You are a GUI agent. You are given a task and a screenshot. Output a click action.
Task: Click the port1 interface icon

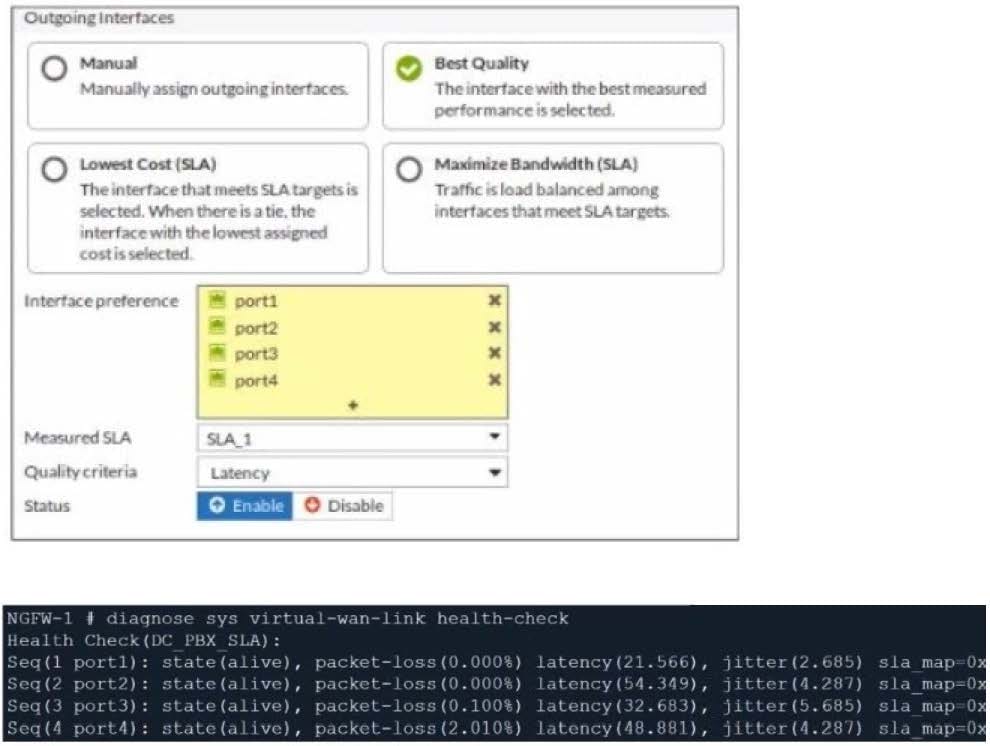(x=218, y=300)
